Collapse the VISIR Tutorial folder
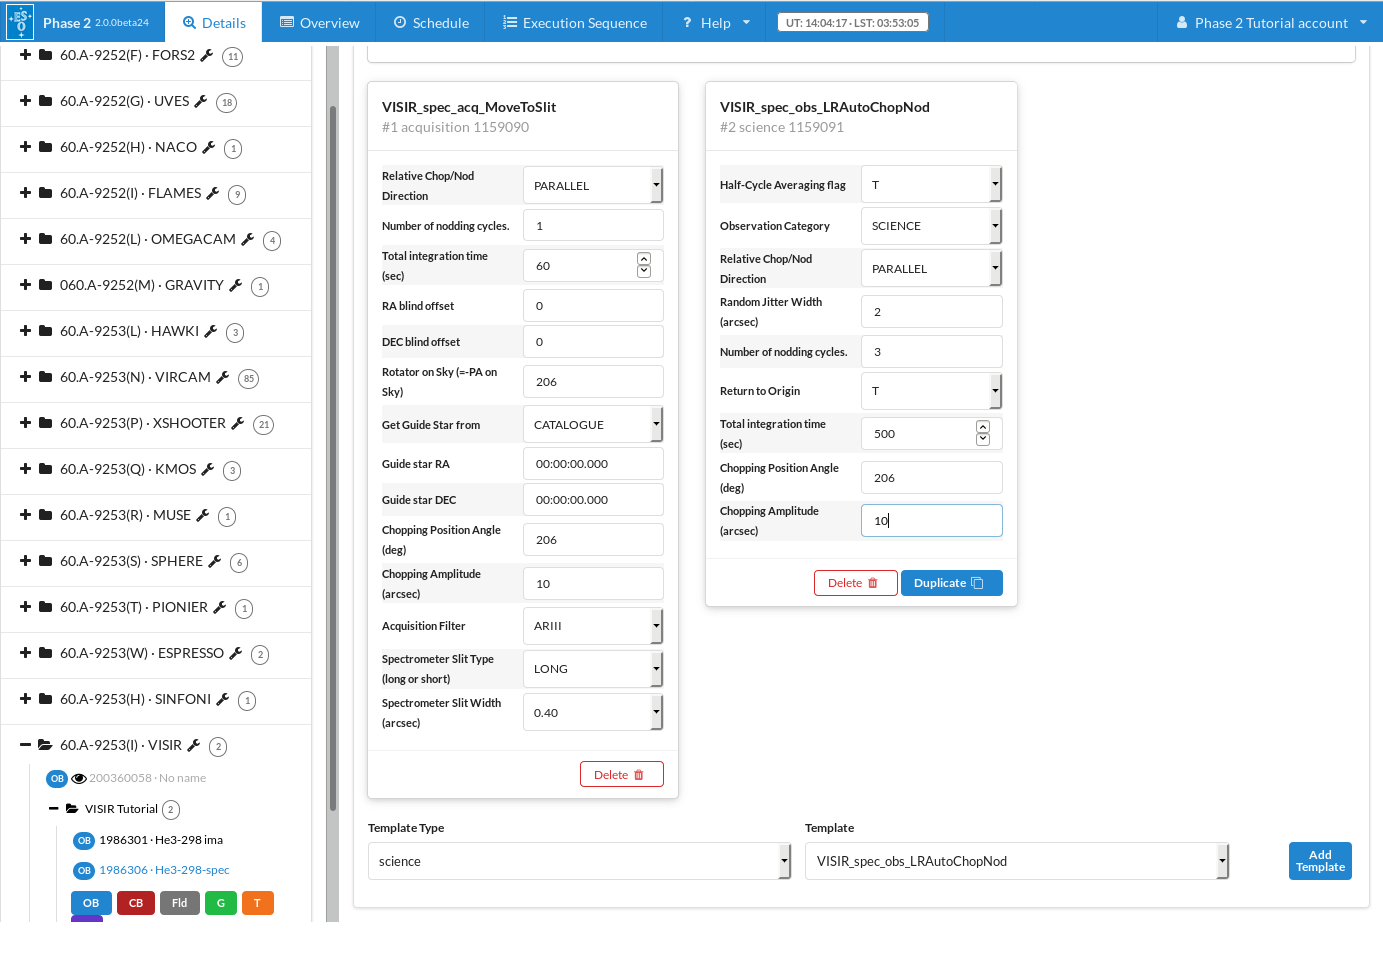 tap(54, 809)
